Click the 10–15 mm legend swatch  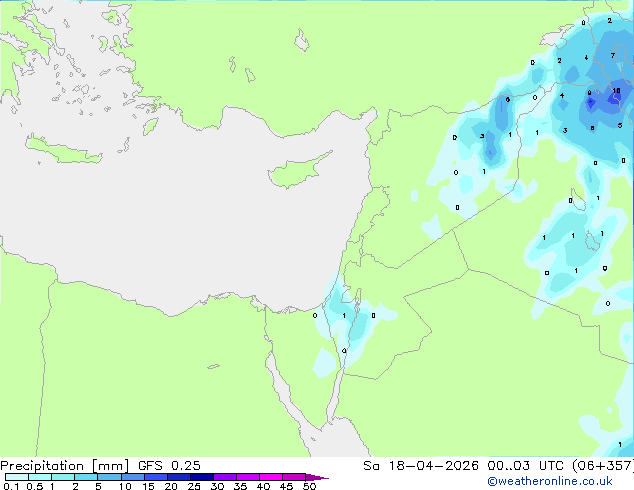[x=132, y=477]
